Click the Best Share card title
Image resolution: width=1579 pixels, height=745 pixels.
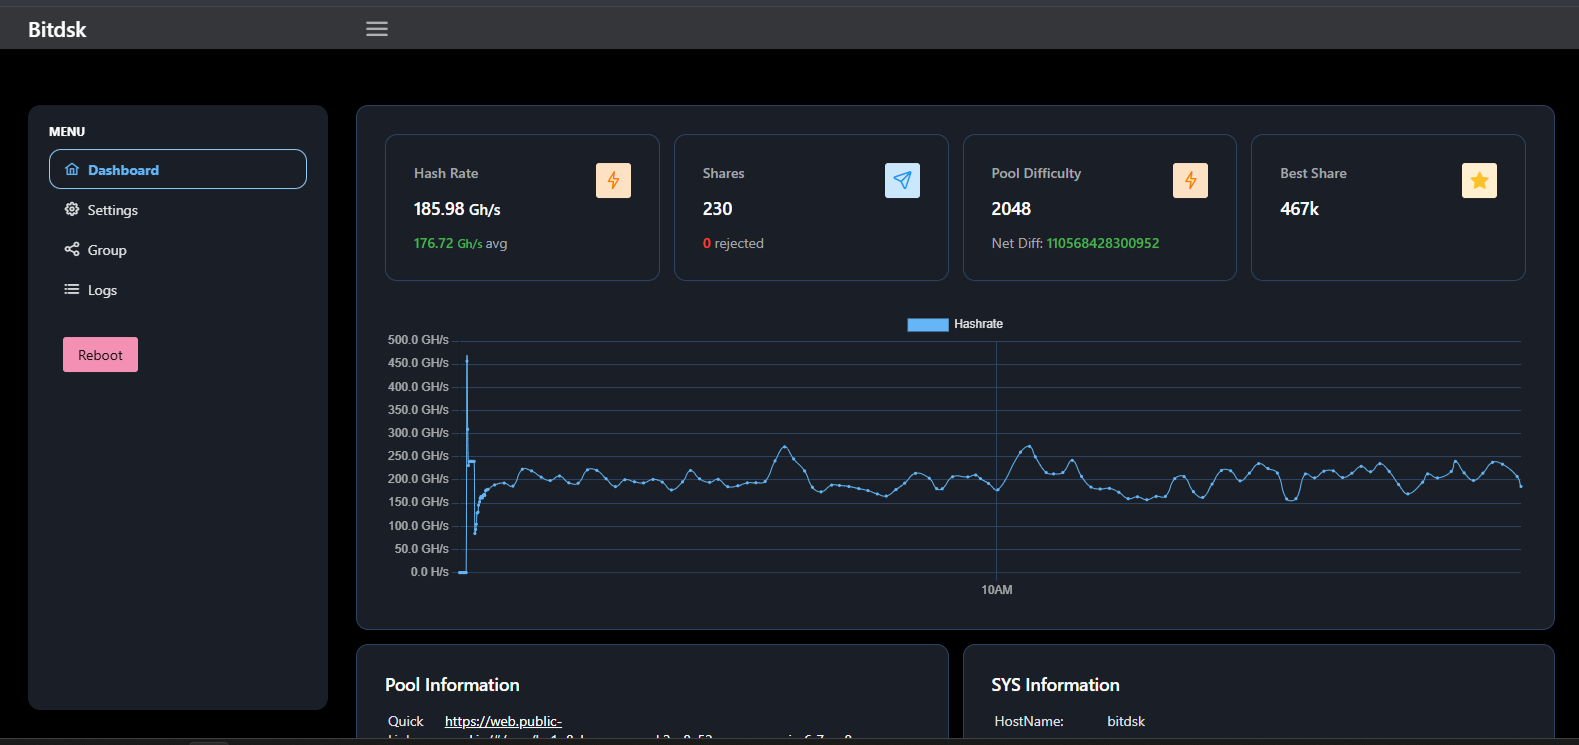point(1313,173)
